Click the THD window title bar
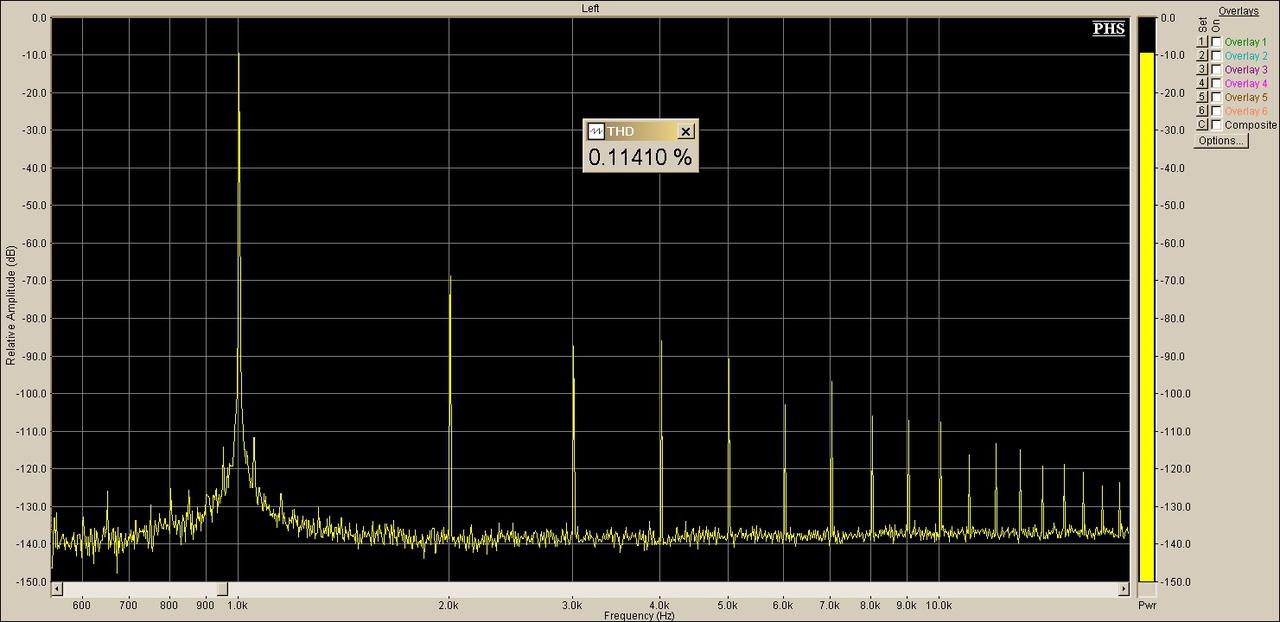Image resolution: width=1280 pixels, height=622 pixels. point(640,132)
